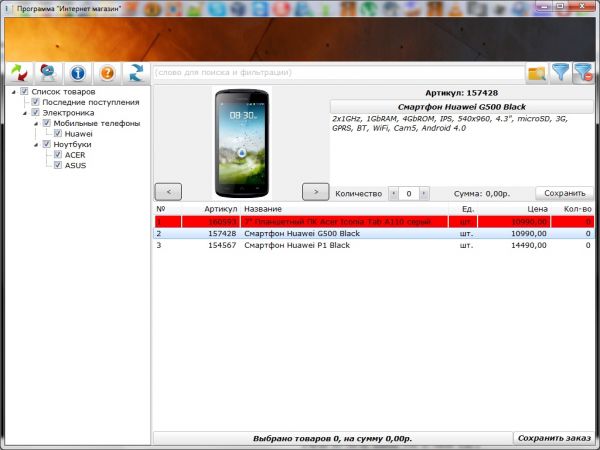Open the blue info icon

pos(78,73)
